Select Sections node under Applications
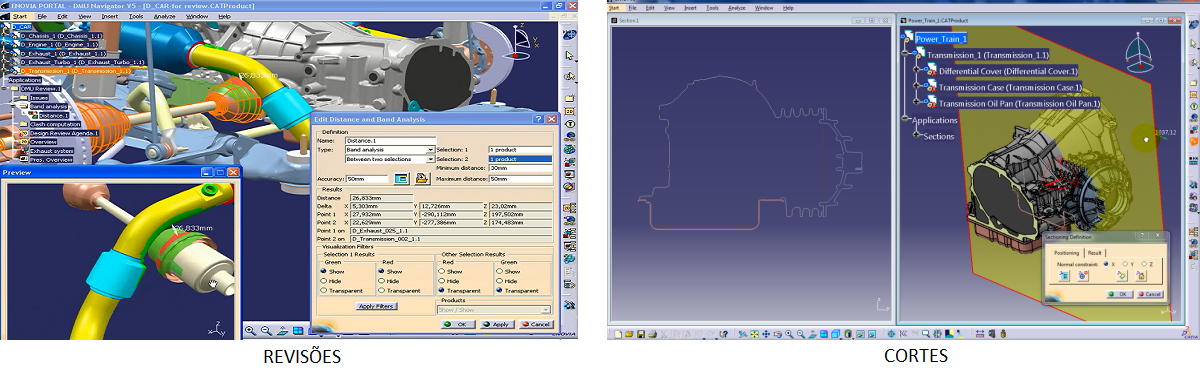1200x370 pixels. click(939, 136)
